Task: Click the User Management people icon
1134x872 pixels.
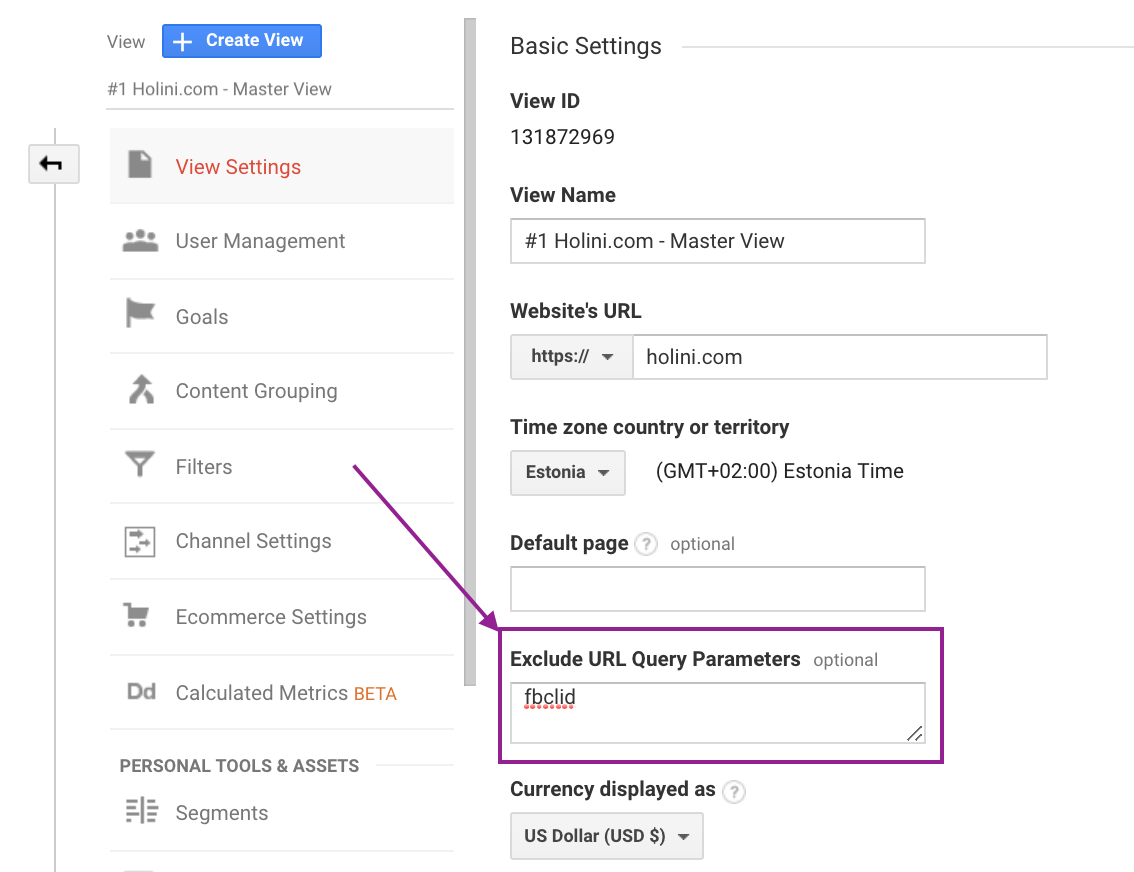Action: point(140,241)
